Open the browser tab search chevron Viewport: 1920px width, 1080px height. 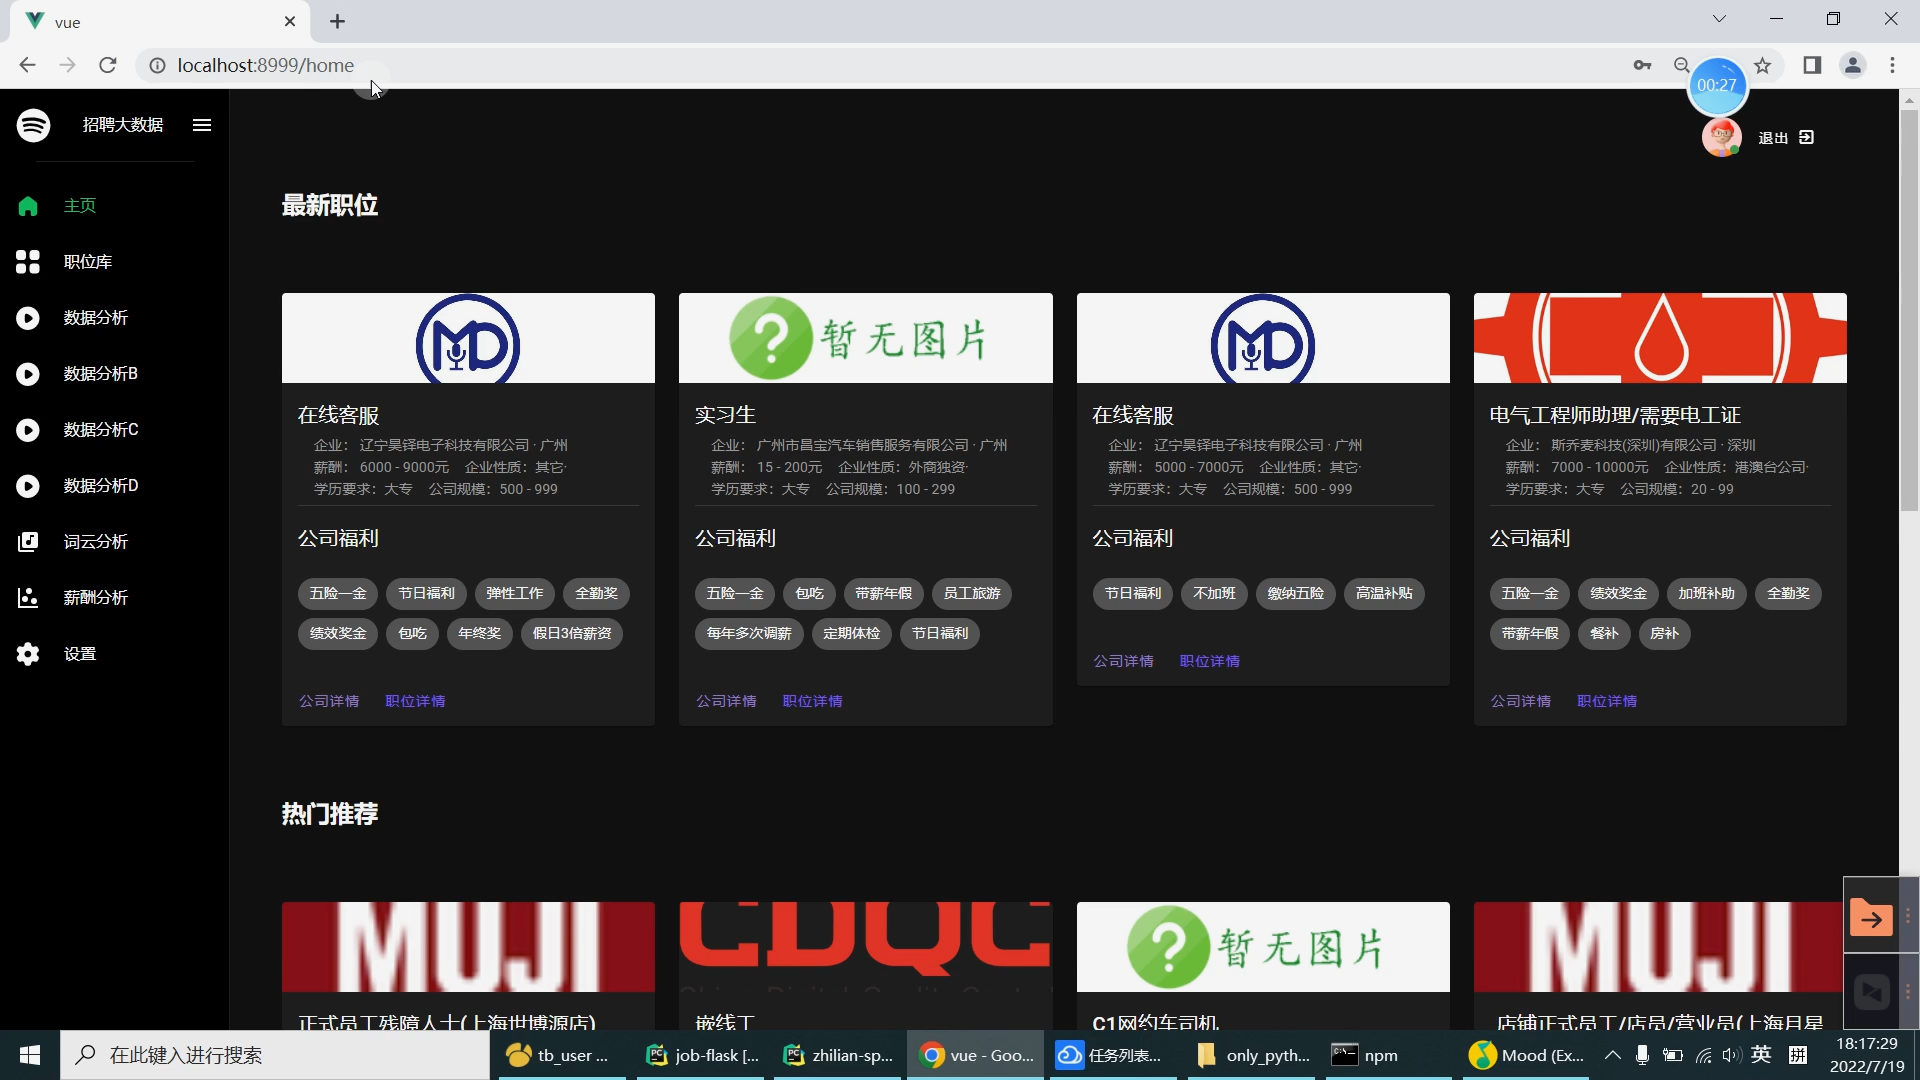[1719, 18]
